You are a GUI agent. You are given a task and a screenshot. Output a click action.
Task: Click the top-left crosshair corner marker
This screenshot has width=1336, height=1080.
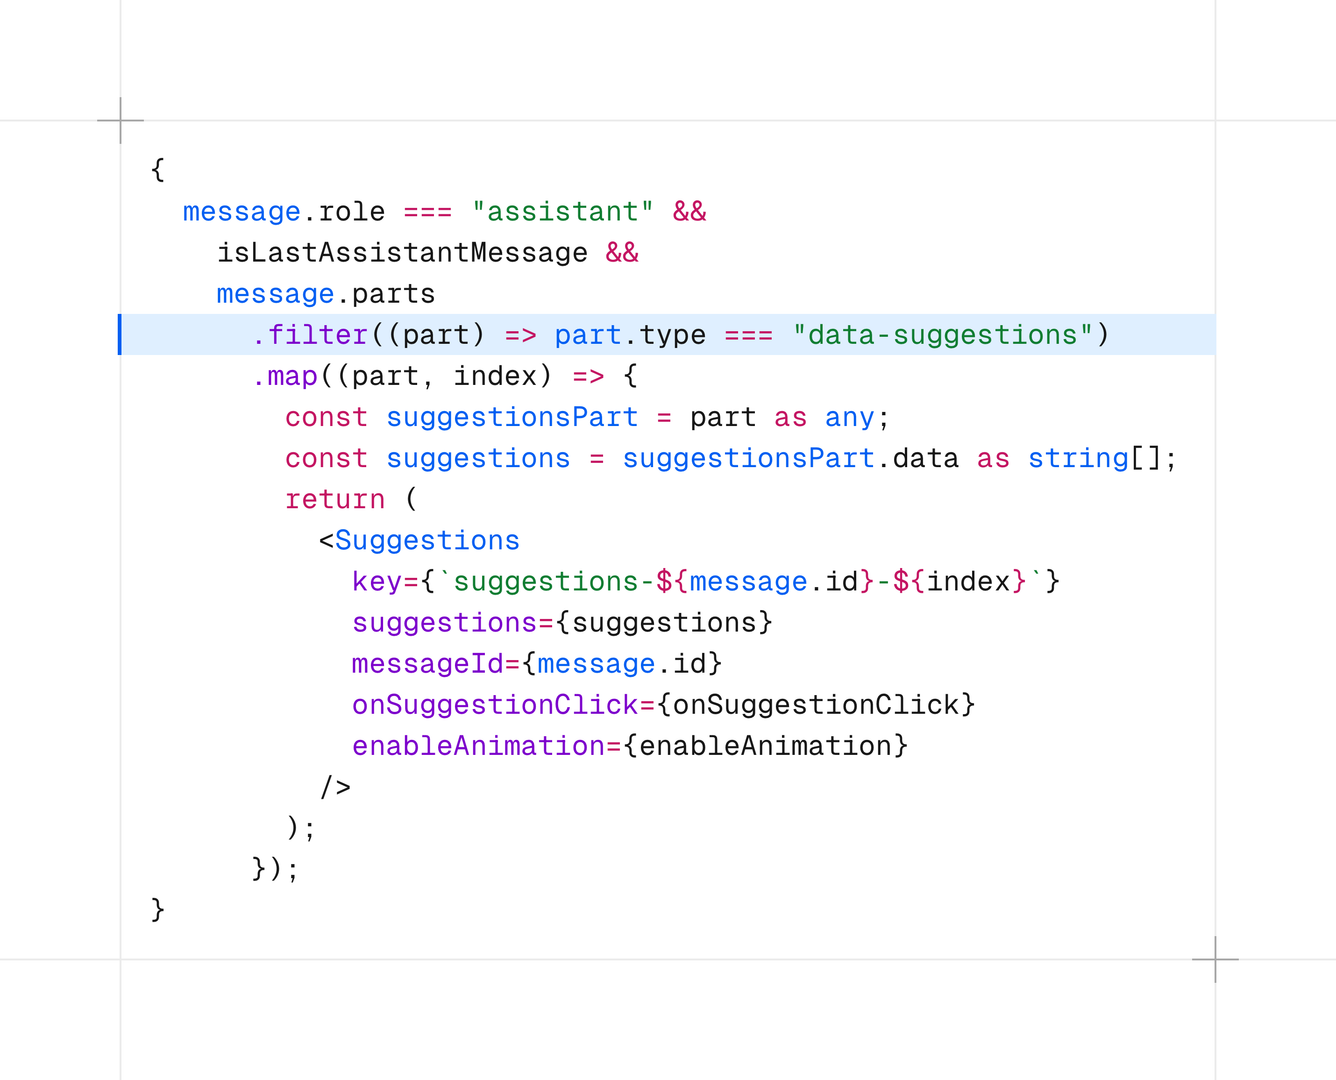(121, 121)
